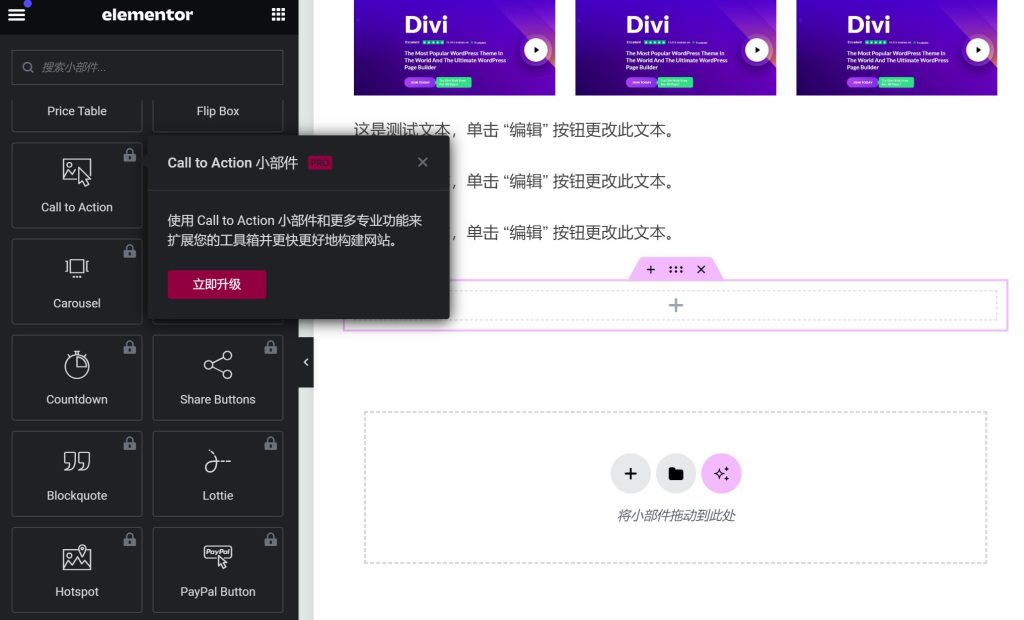Play the first Divi video thumbnail

tap(536, 50)
